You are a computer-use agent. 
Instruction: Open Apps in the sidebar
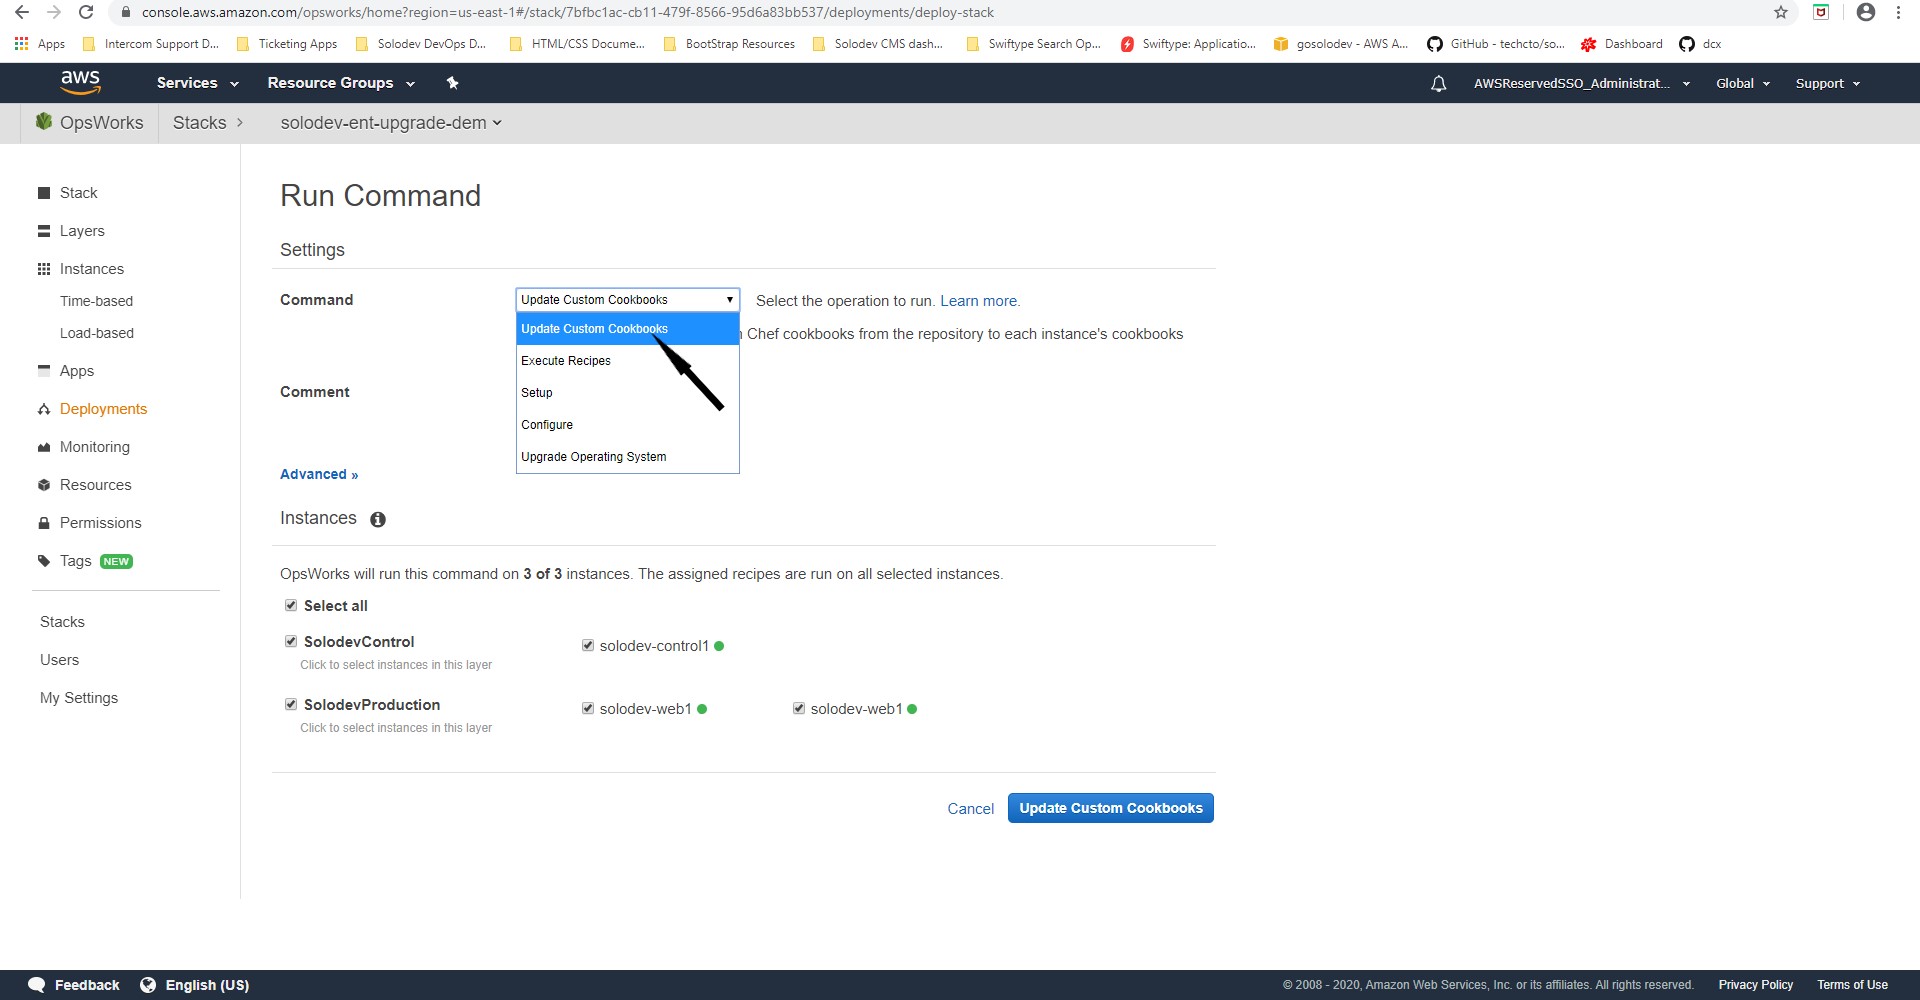coord(65,371)
